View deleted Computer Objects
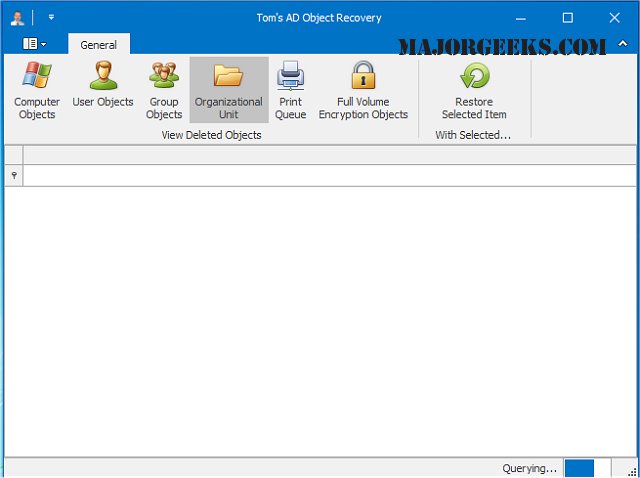This screenshot has width=640, height=478. pos(37,90)
